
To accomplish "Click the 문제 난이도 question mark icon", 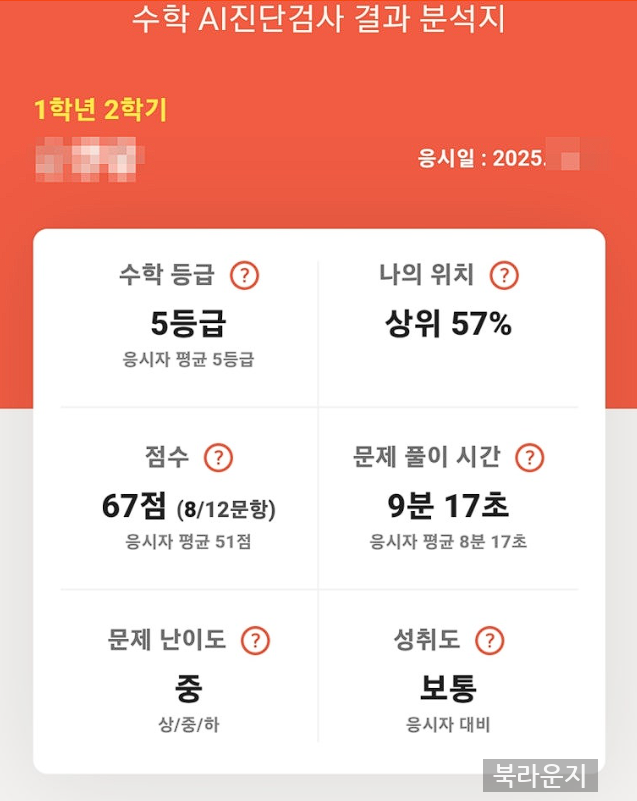I will (257, 640).
